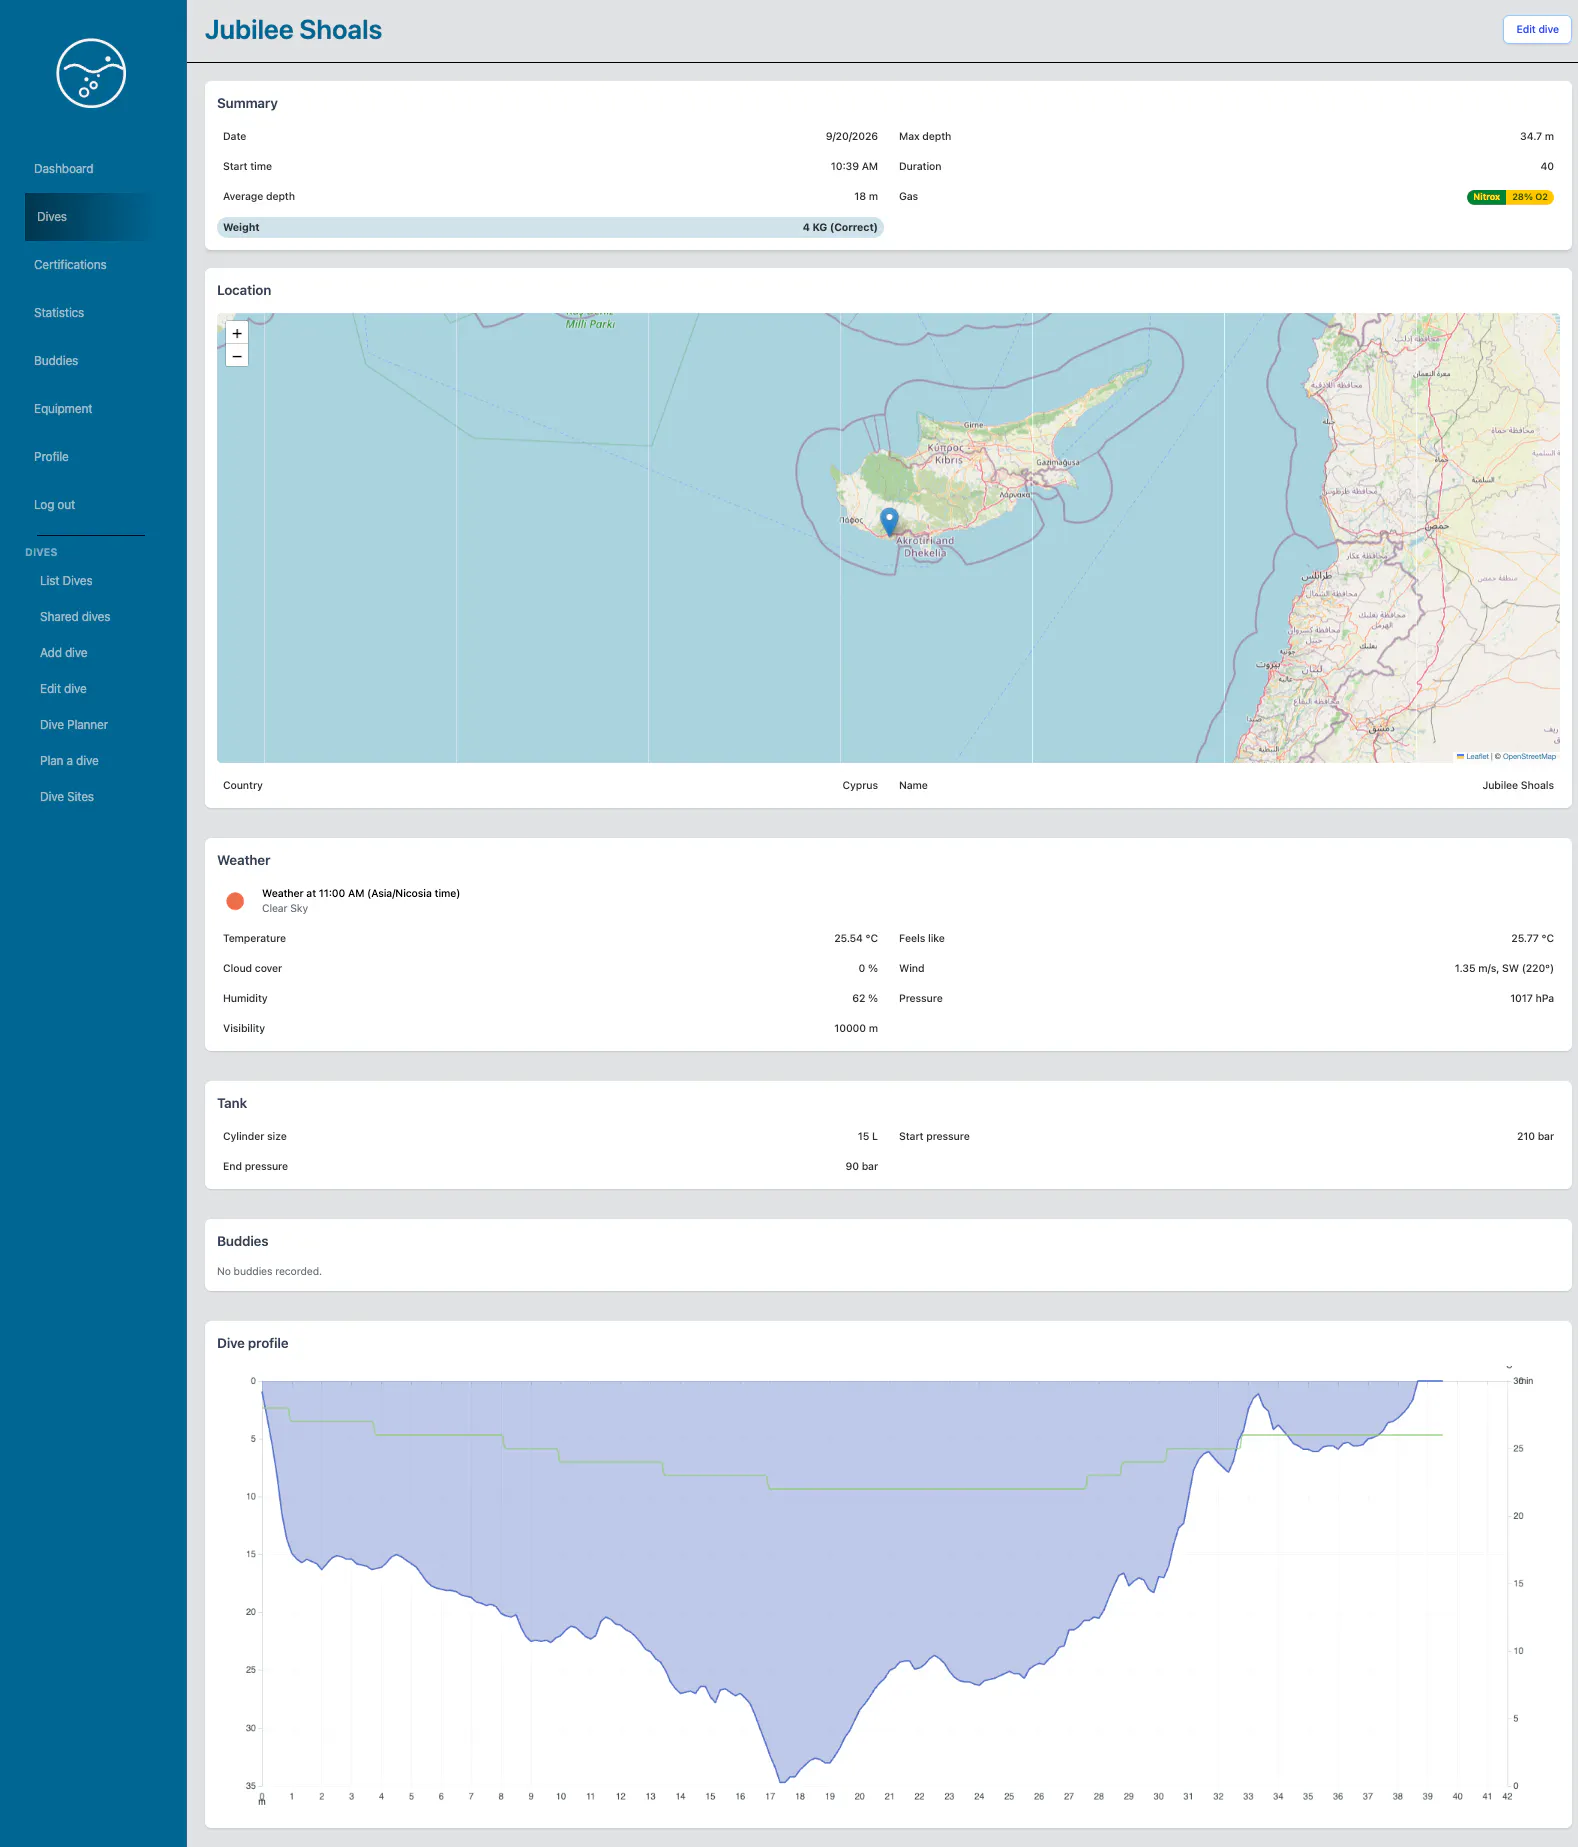Click the country value Cyprus
1578x1847 pixels.
point(860,786)
